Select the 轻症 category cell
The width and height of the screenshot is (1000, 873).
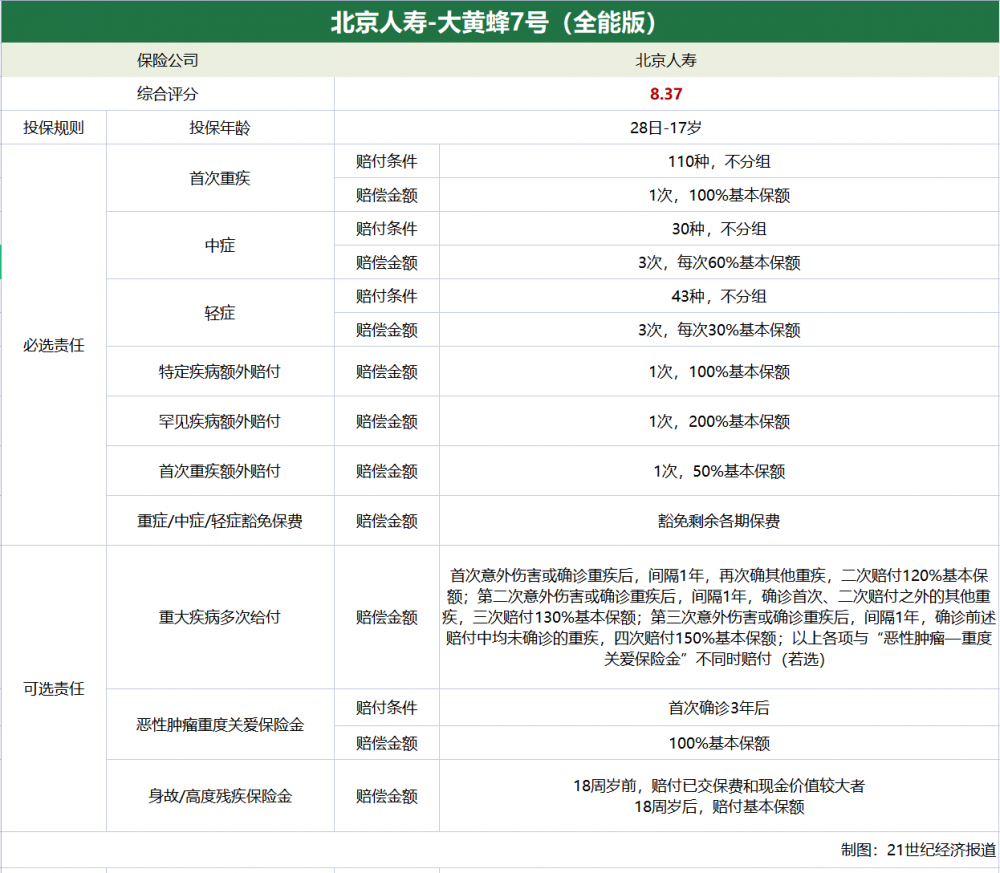click(x=220, y=313)
